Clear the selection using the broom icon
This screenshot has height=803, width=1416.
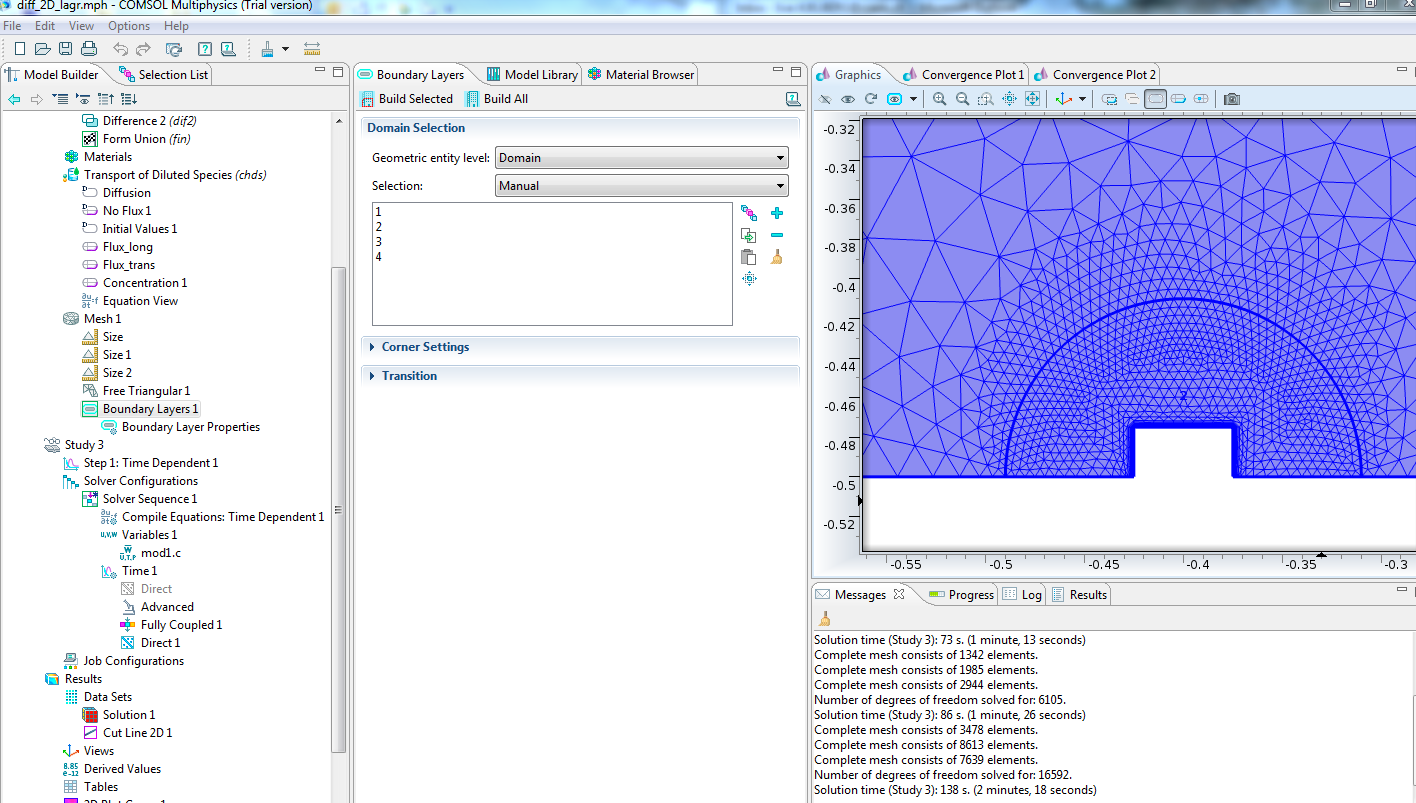(777, 257)
